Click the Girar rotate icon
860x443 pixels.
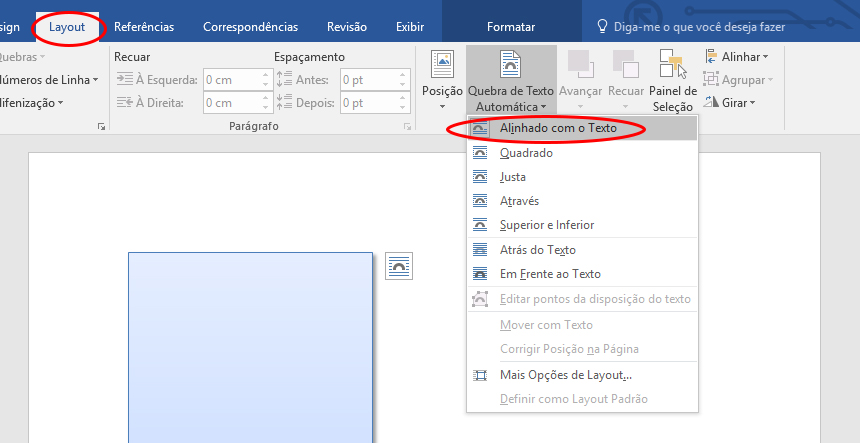point(711,103)
